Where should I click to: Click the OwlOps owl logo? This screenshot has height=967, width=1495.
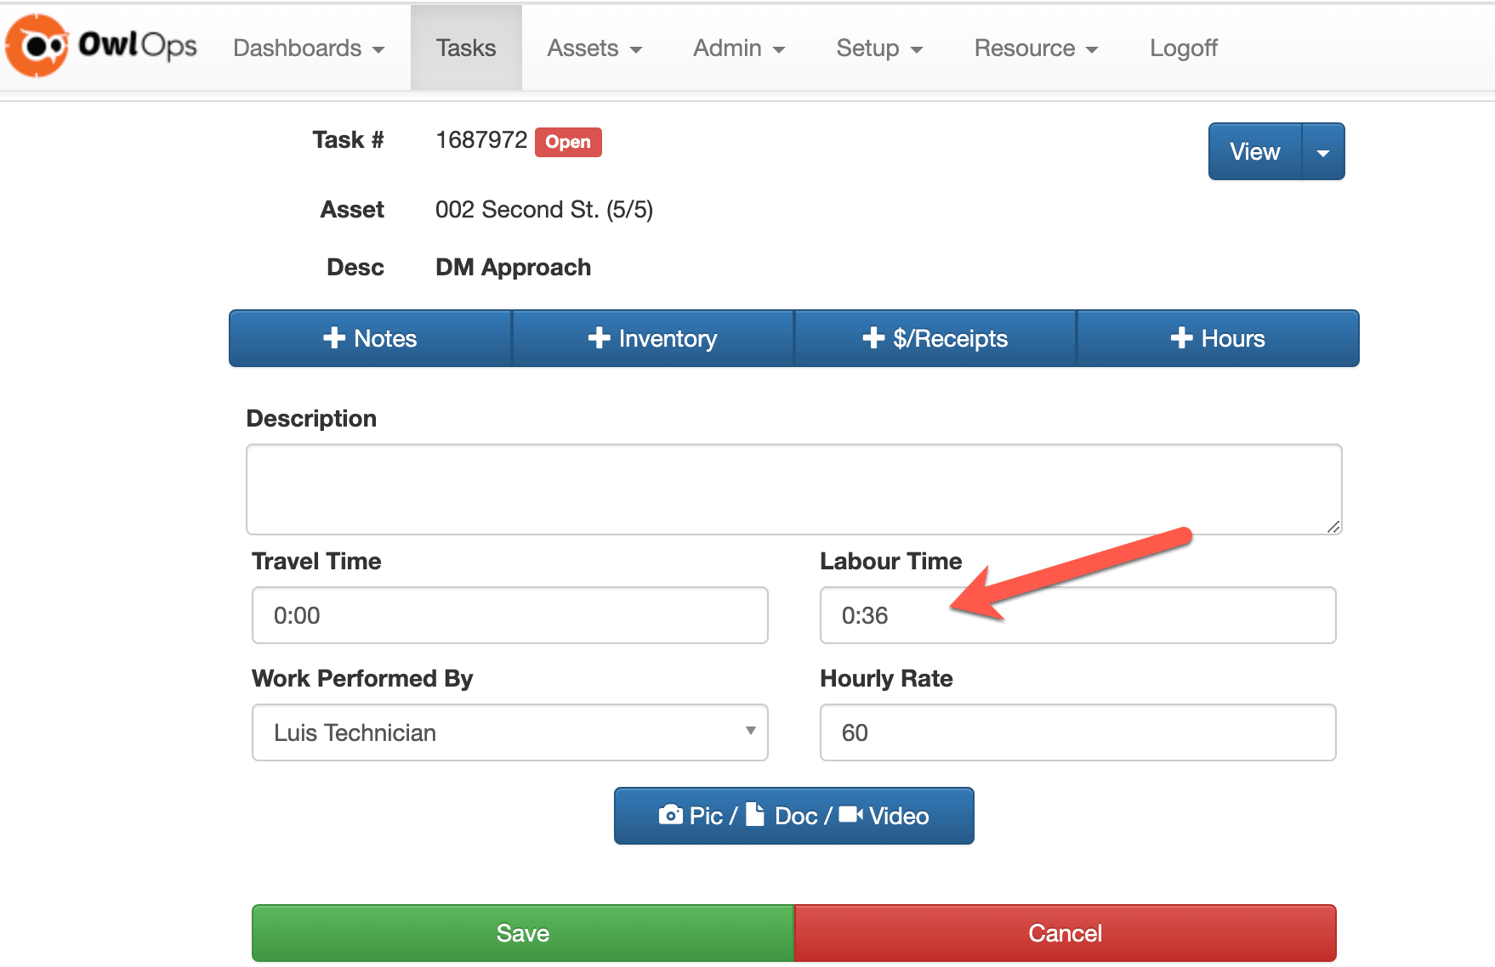(x=37, y=46)
